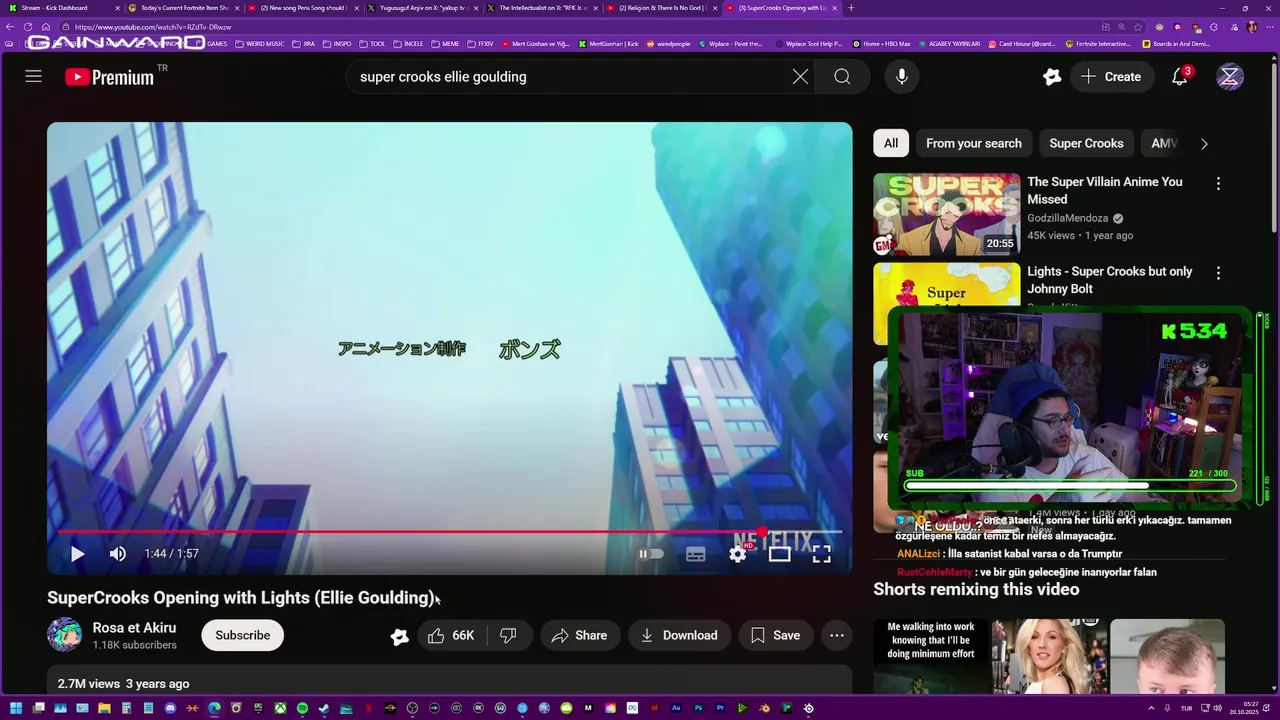This screenshot has width=1280, height=720.
Task: Dislike the video
Action: click(x=508, y=635)
